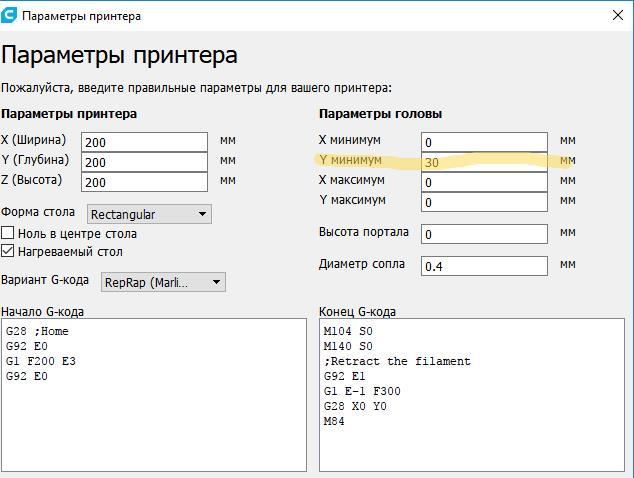Click the Y минимум field showing 30

484,162
